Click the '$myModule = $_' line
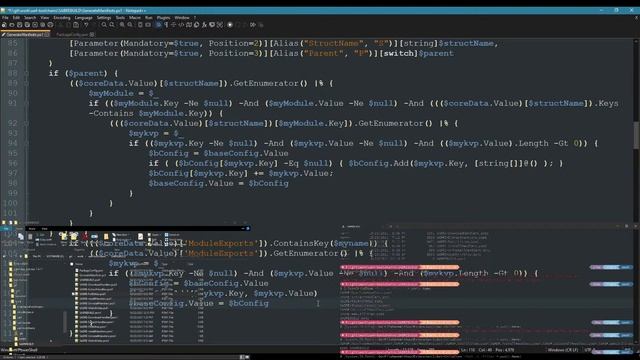The image size is (640, 360). click(124, 93)
